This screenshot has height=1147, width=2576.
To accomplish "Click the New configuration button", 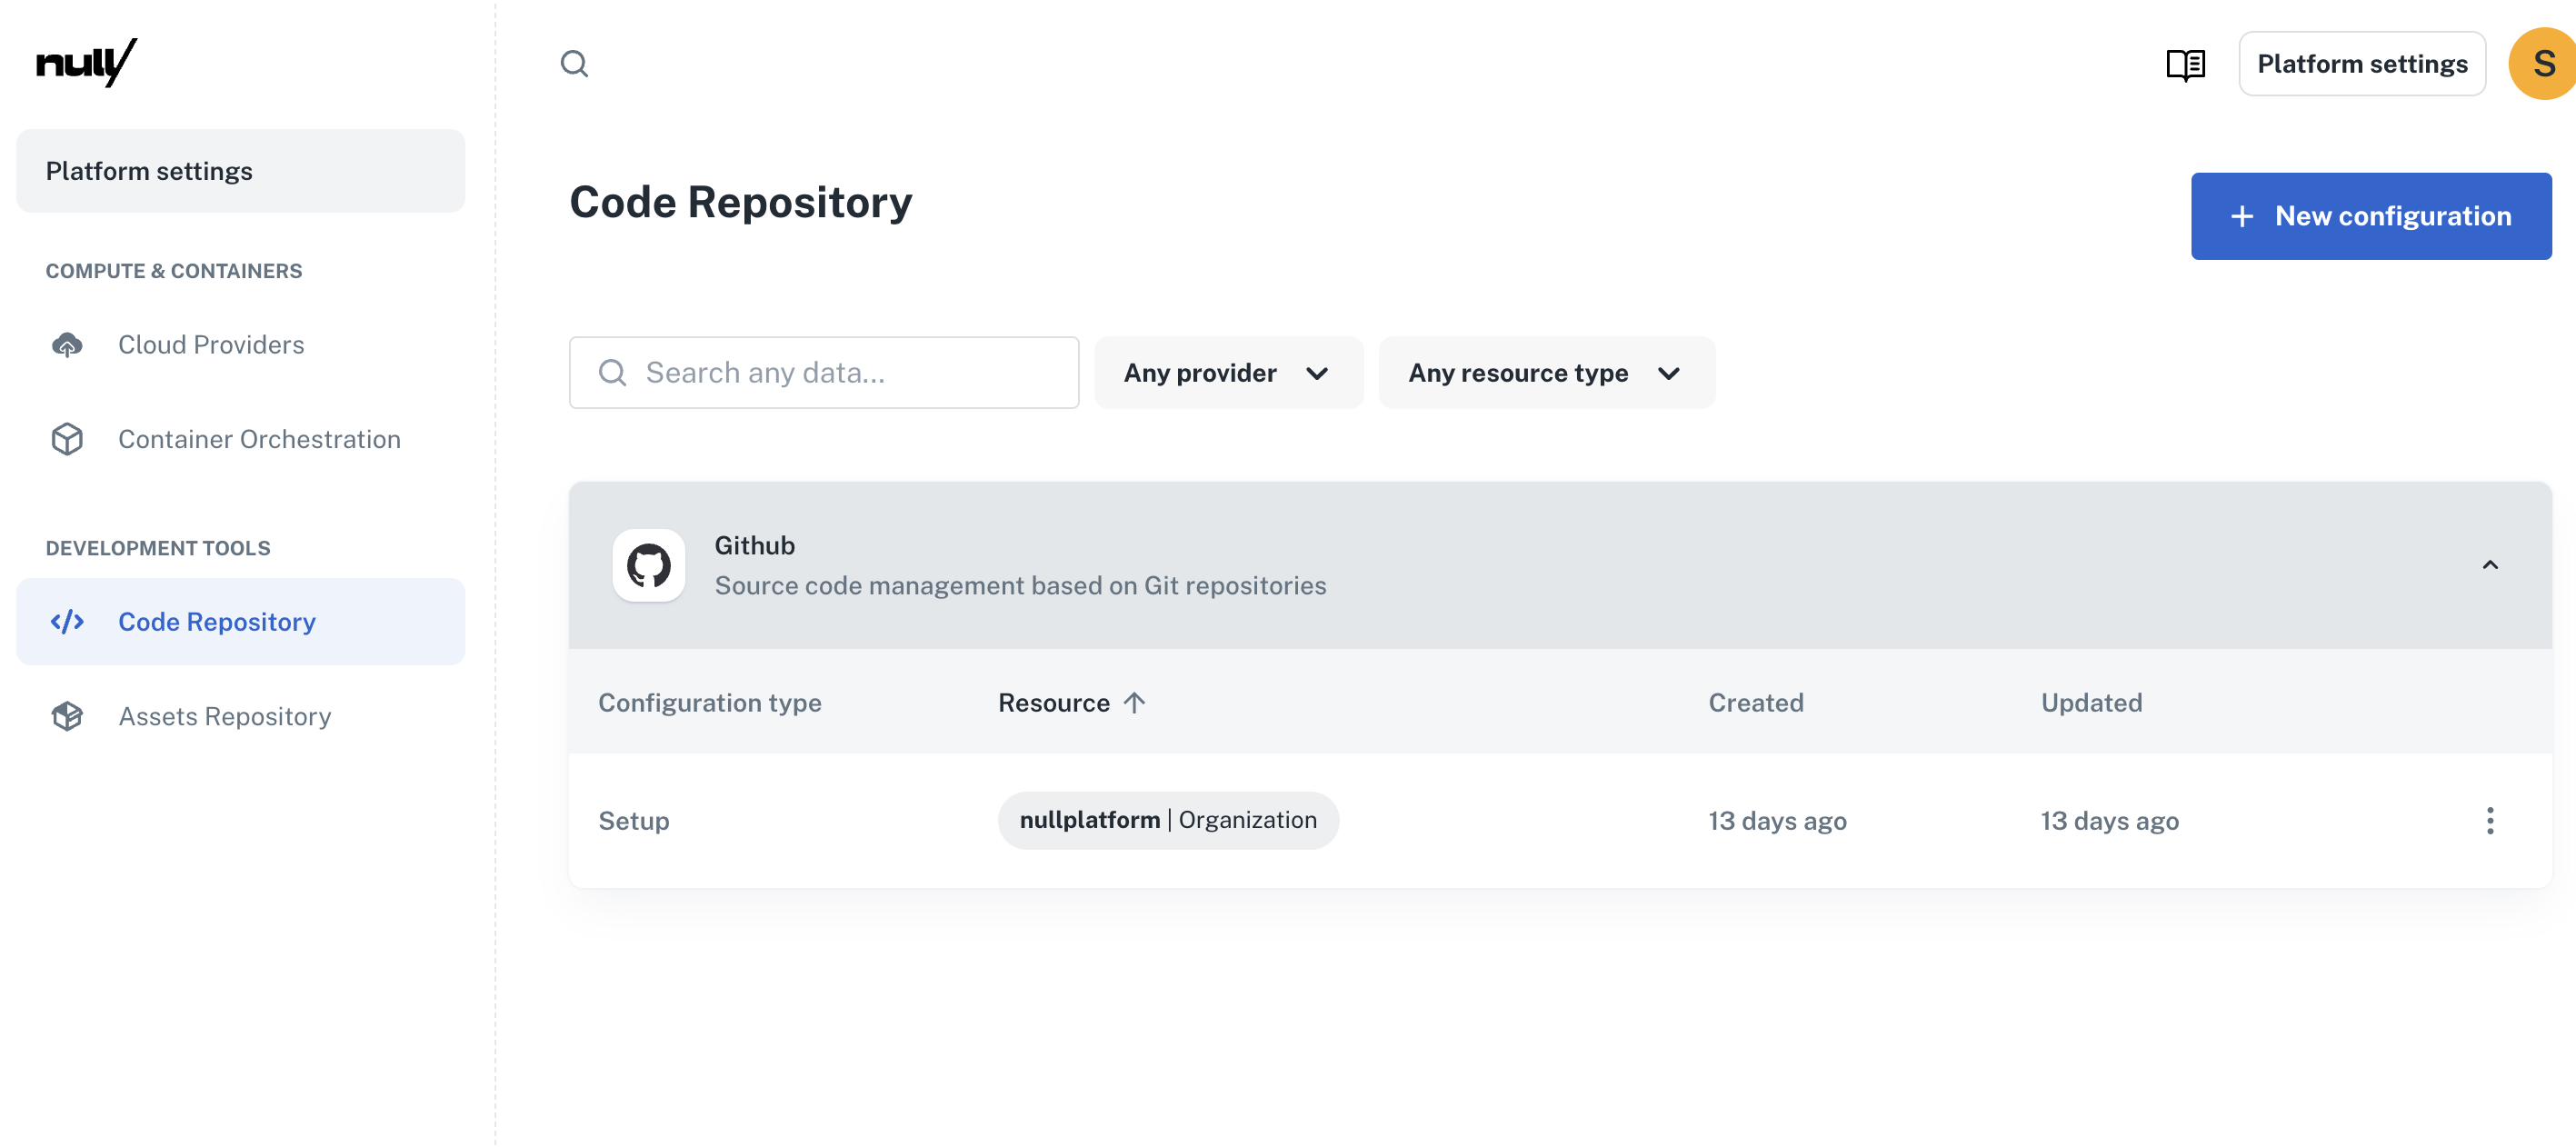I will point(2371,217).
